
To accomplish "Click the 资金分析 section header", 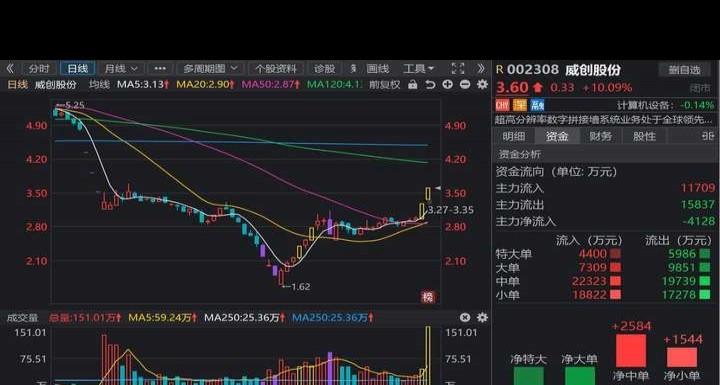I will pos(520,154).
